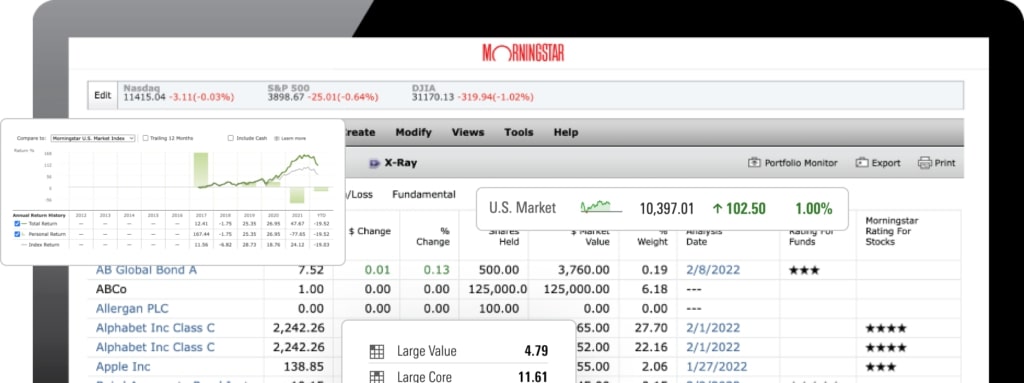Viewport: 1024px width, 383px height.
Task: Click the Print printer icon
Action: (924, 163)
